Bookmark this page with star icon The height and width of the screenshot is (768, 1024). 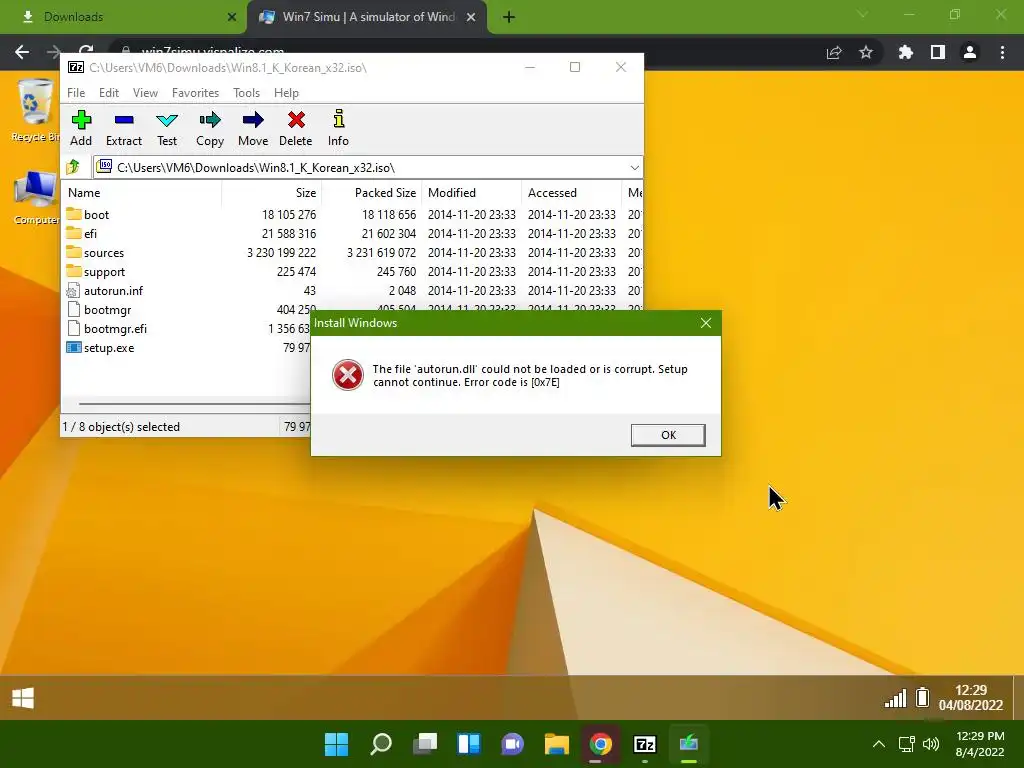(x=866, y=52)
